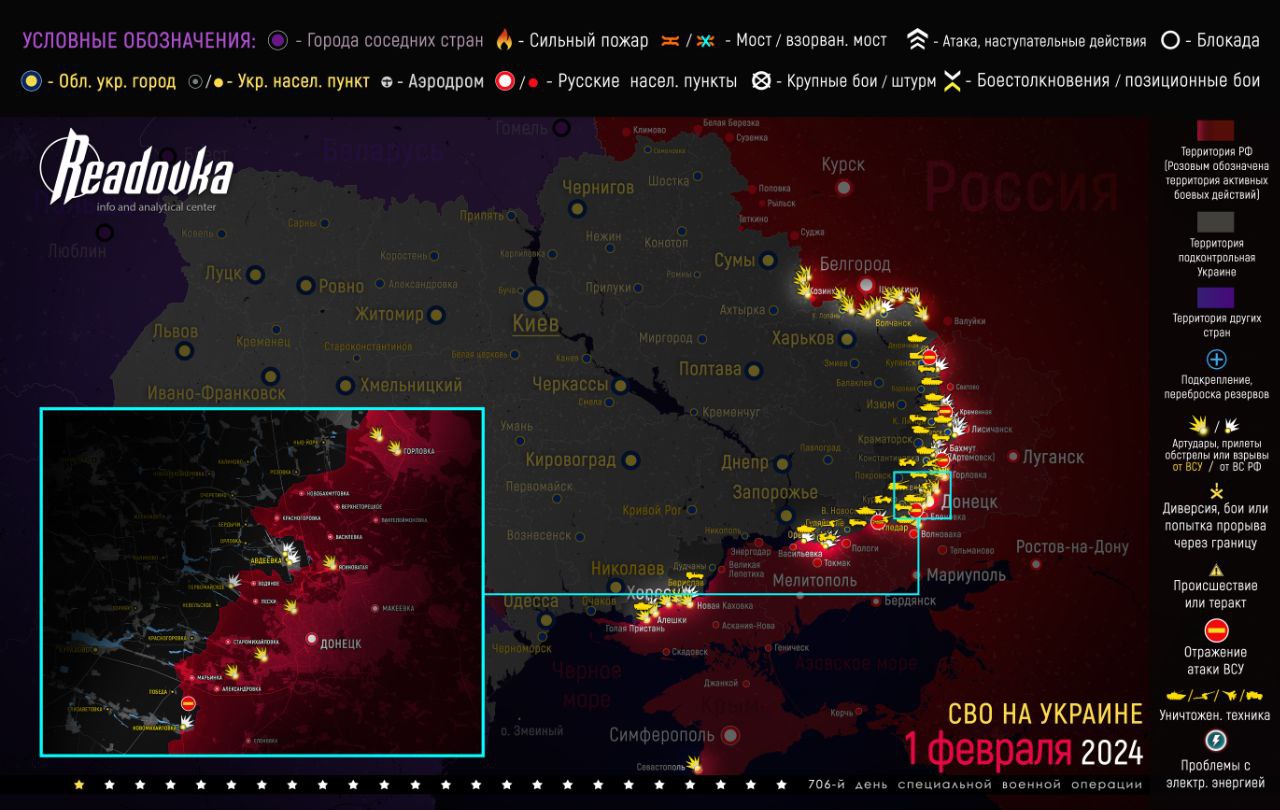Screen dimensions: 1280x810
Task: Click the Аэродром legend icon
Action: click(387, 82)
